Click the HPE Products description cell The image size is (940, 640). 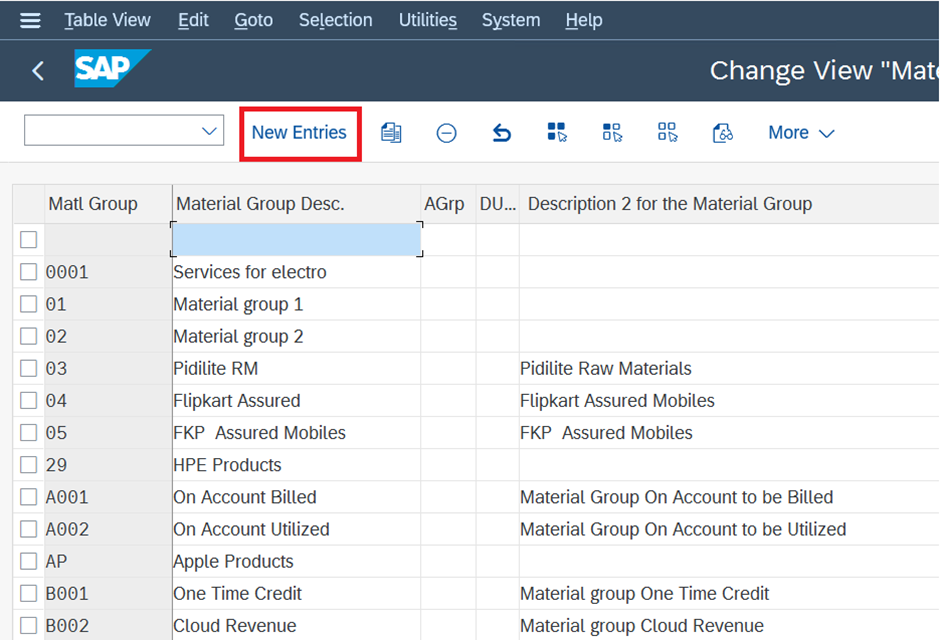pos(296,465)
